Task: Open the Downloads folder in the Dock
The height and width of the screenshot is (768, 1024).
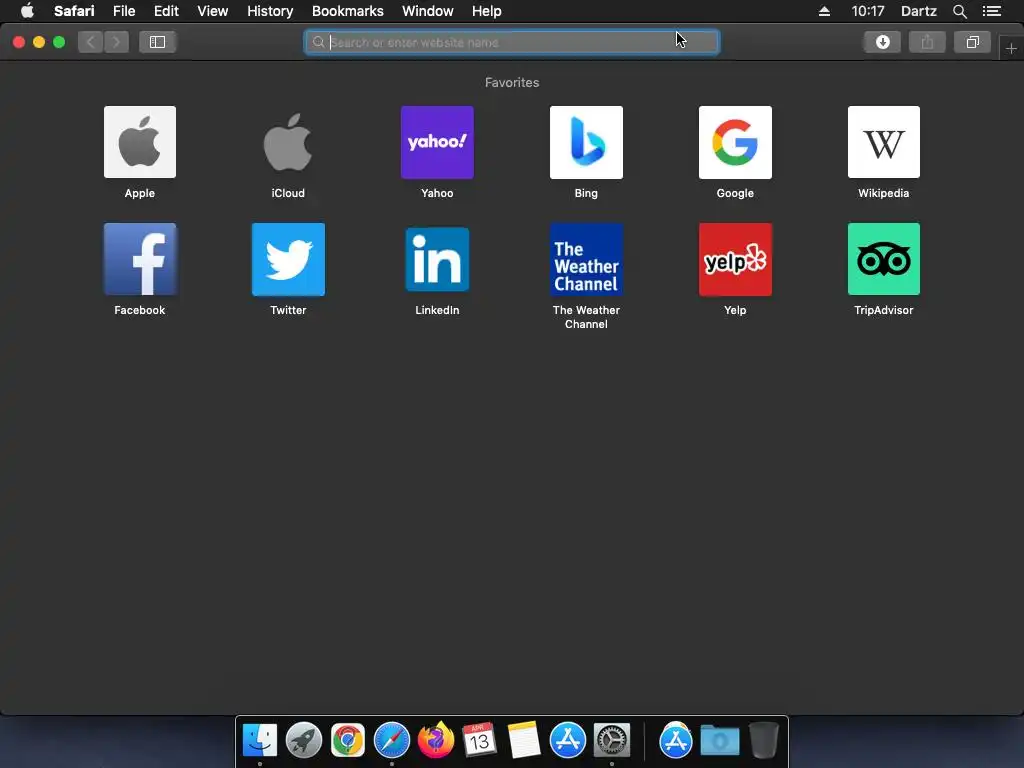Action: 720,740
